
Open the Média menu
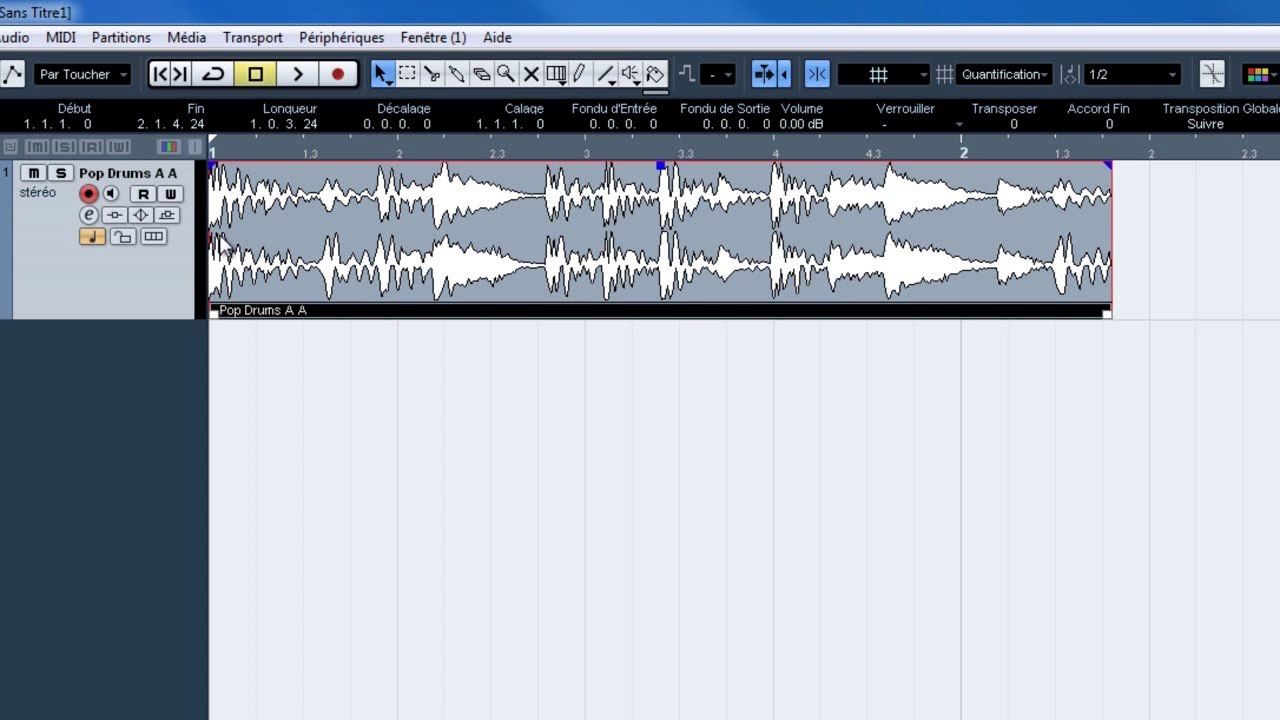187,37
